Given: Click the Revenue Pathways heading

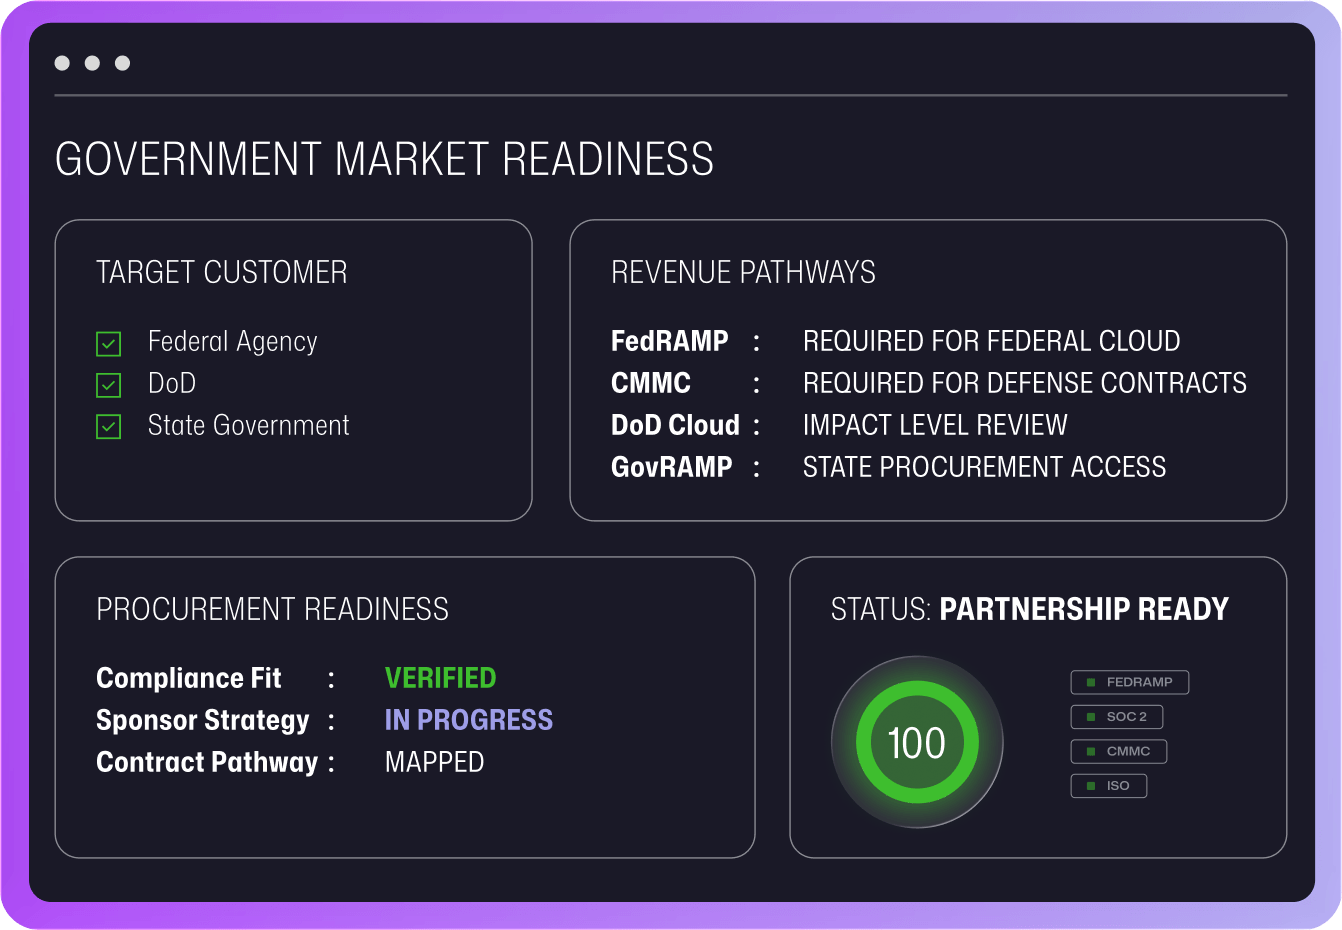Looking at the screenshot, I should click(x=743, y=272).
